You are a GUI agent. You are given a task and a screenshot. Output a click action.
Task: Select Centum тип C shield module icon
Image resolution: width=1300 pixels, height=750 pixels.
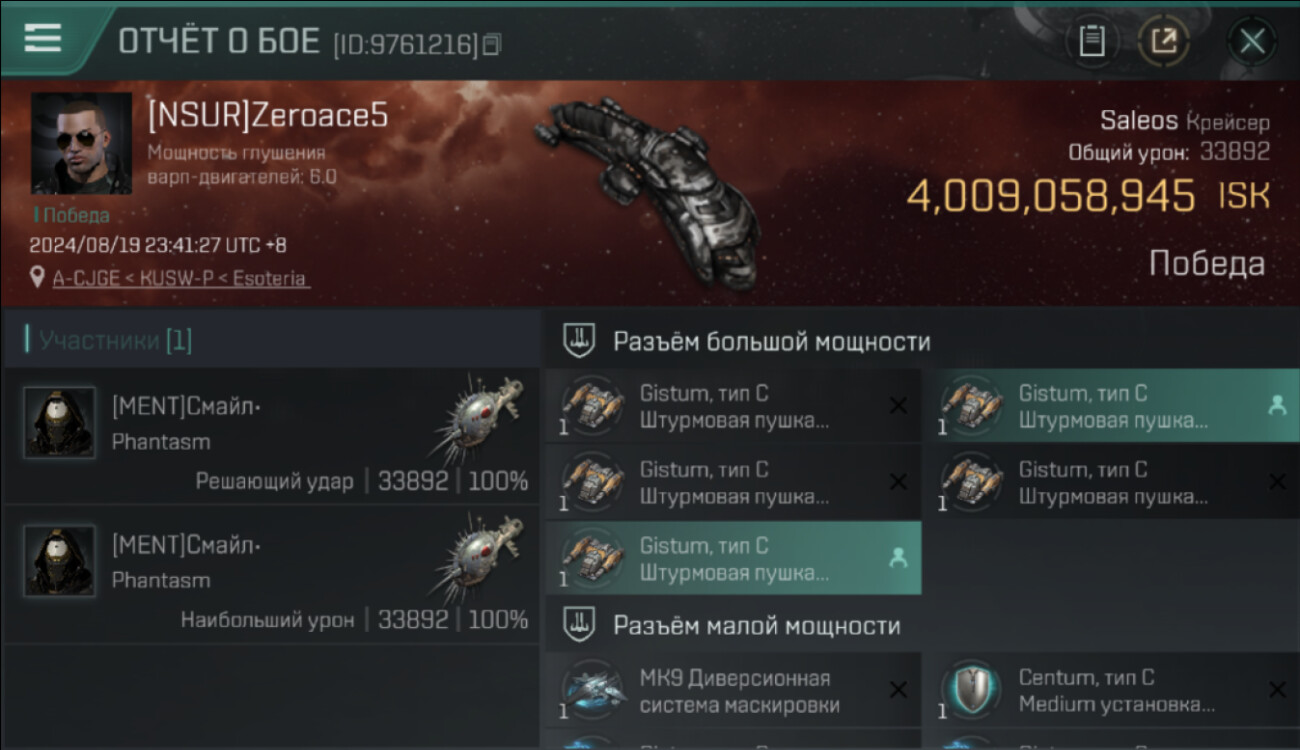971,690
